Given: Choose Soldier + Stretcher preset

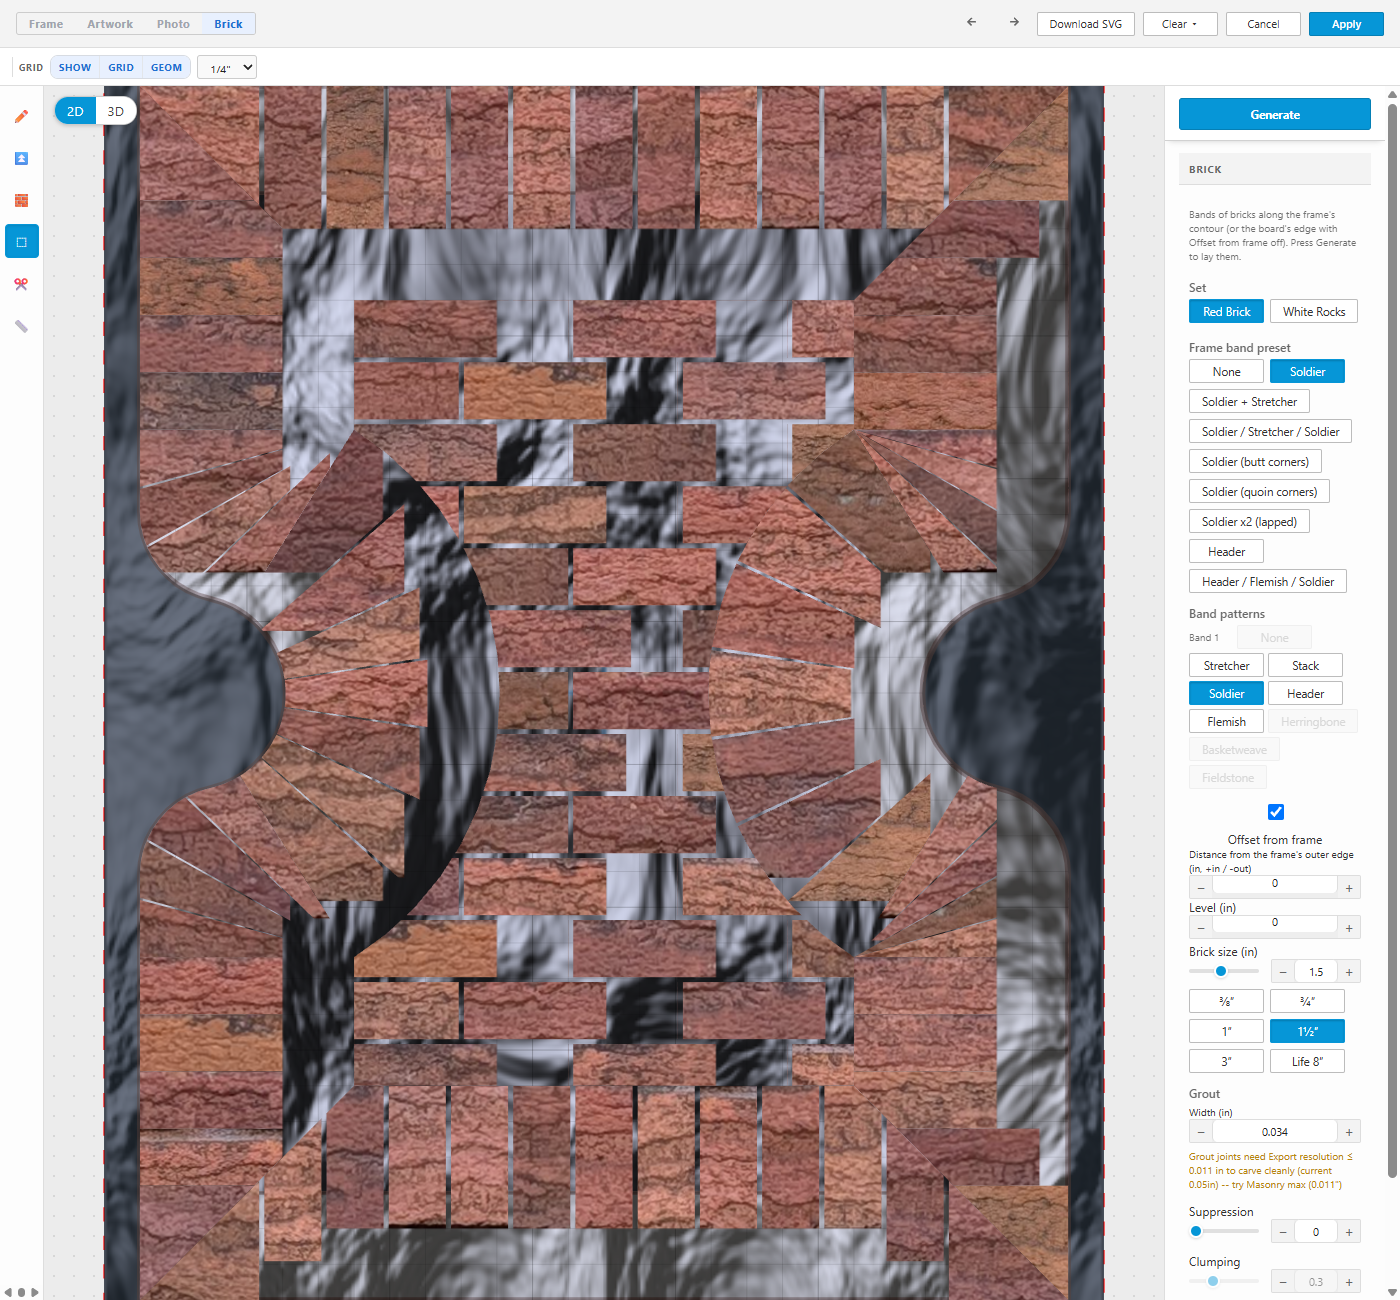Looking at the screenshot, I should pos(1249,402).
